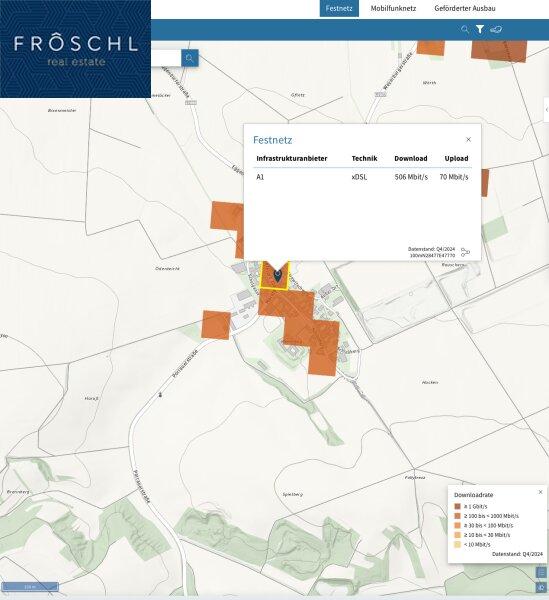The width and height of the screenshot is (549, 600).
Task: Click the < 10 Mbit/s legend swatch
Action: coord(457,544)
